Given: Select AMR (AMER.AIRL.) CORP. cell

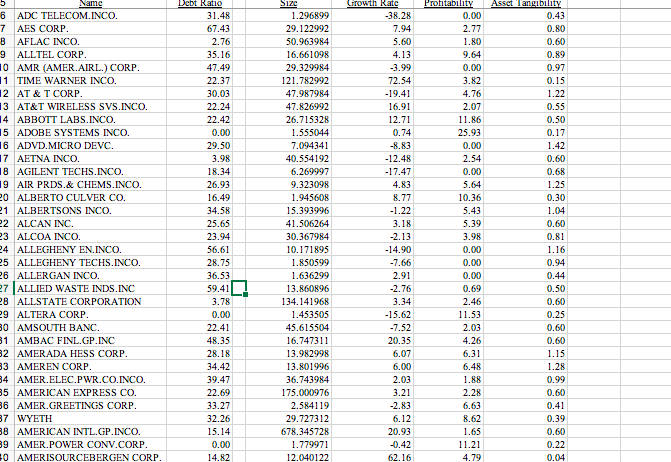Looking at the screenshot, I should [x=91, y=68].
